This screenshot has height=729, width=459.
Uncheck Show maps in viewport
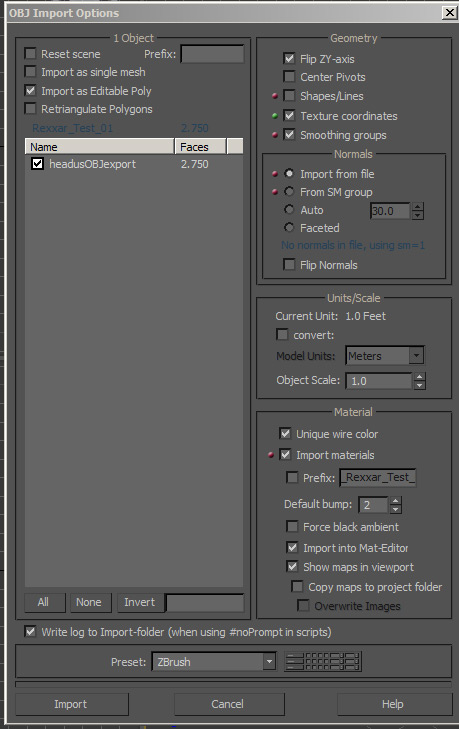click(x=293, y=566)
